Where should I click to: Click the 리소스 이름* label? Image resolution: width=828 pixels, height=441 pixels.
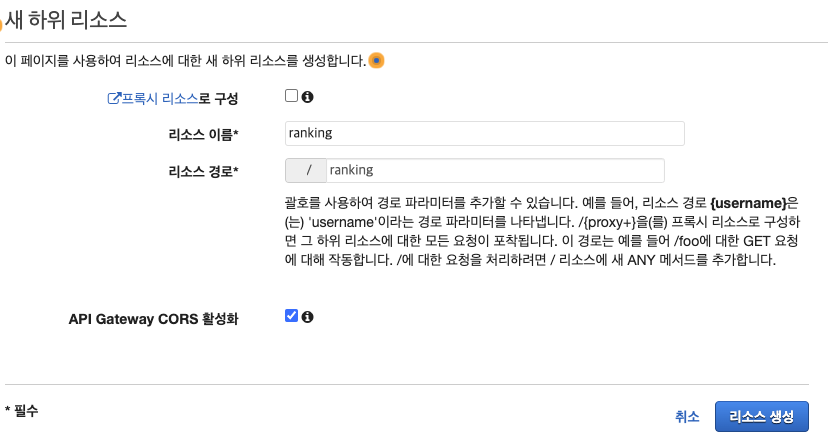203,135
